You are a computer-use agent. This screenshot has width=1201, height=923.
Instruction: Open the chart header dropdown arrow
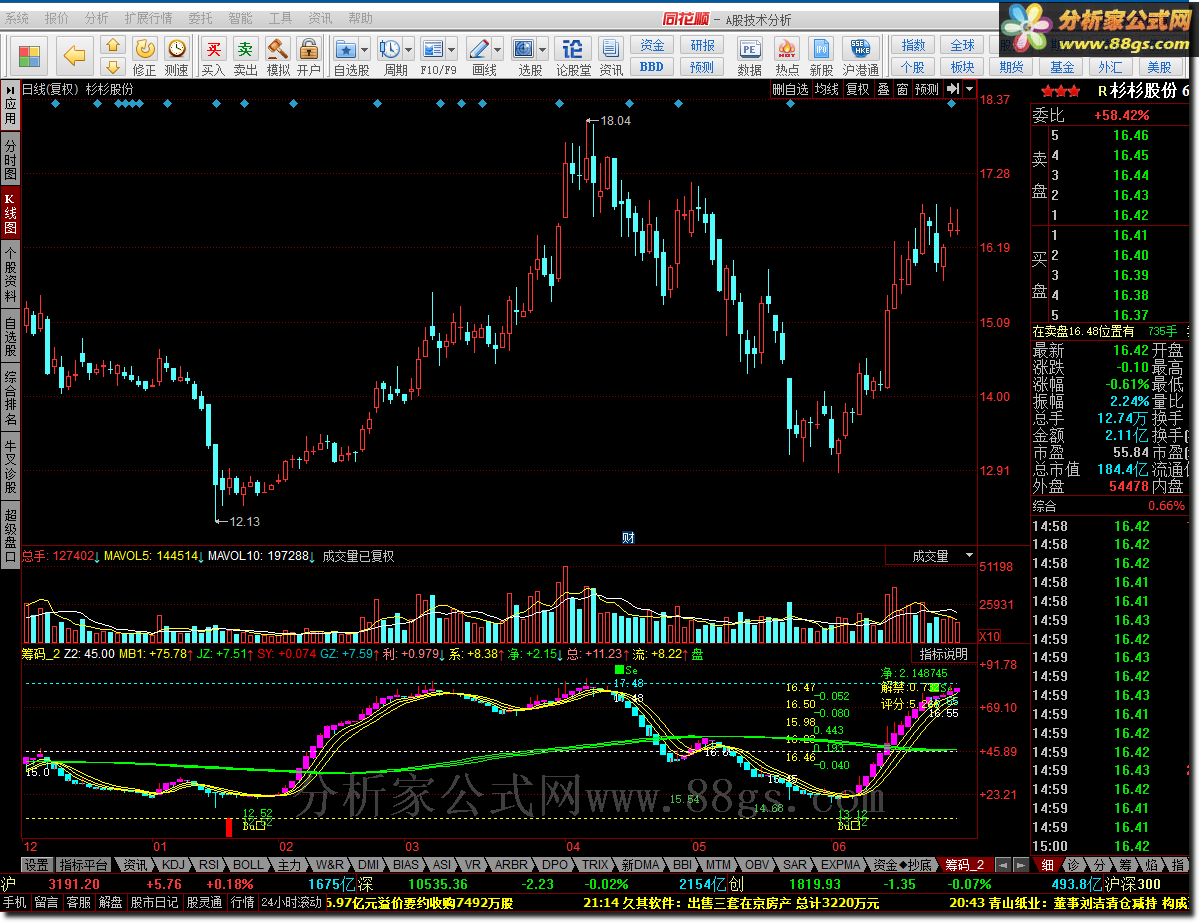(969, 89)
